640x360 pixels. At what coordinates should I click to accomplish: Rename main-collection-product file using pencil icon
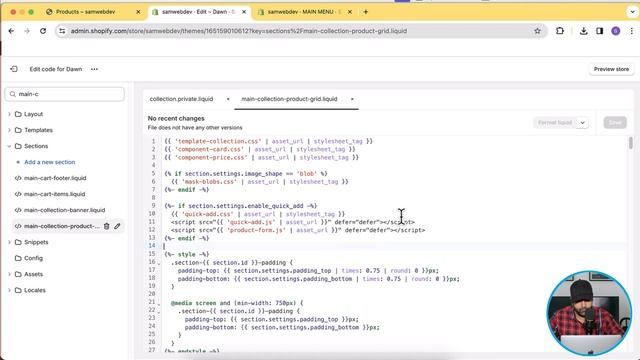click(118, 226)
